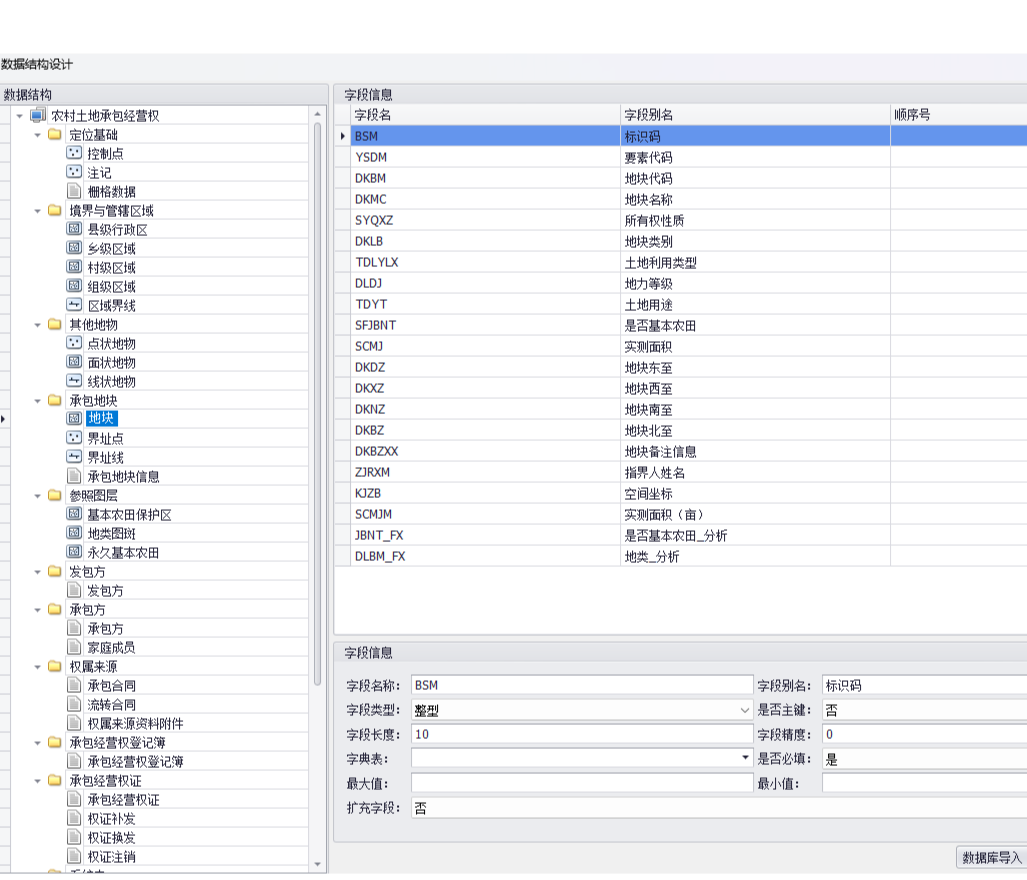Click the 字段别名 input showing 标识码
This screenshot has width=1027, height=880.
coord(924,685)
